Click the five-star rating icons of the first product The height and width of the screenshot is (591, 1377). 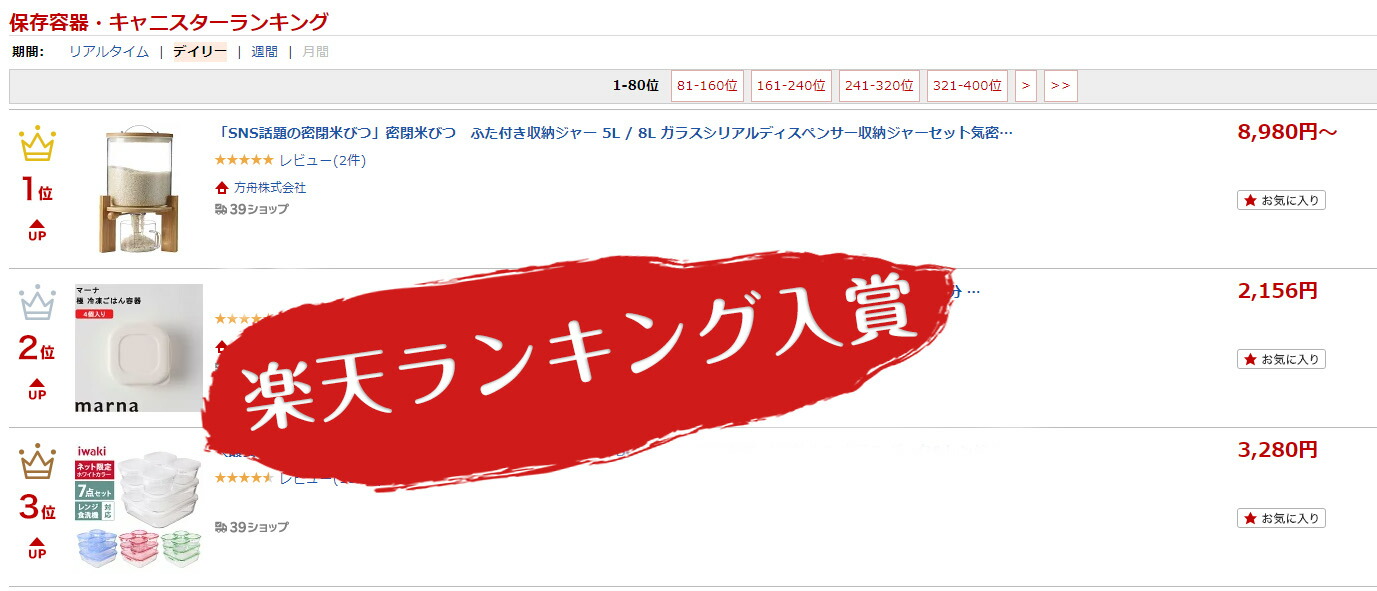[244, 160]
